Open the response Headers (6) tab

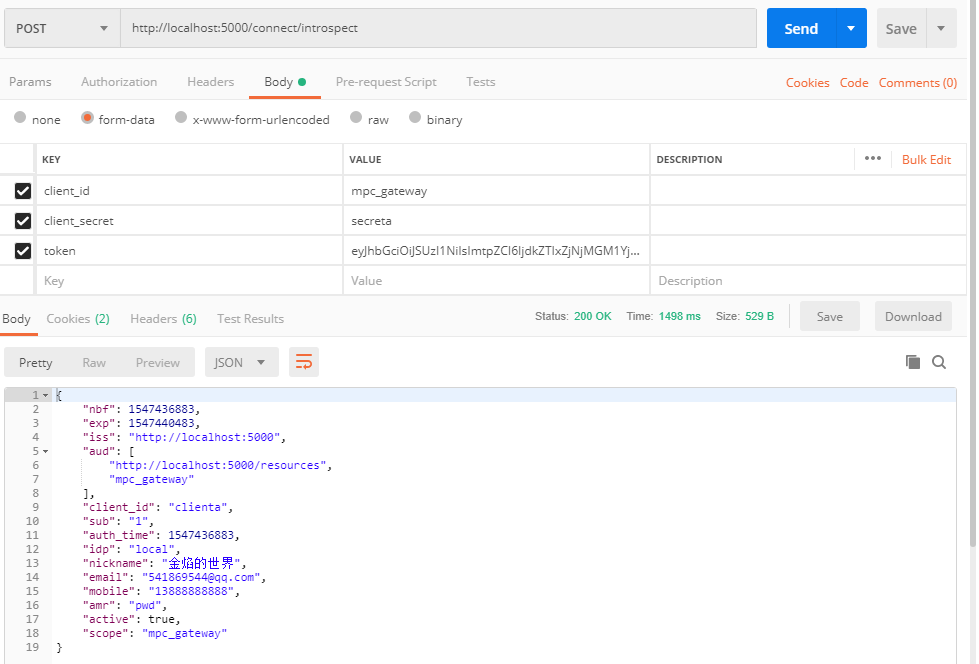click(163, 318)
